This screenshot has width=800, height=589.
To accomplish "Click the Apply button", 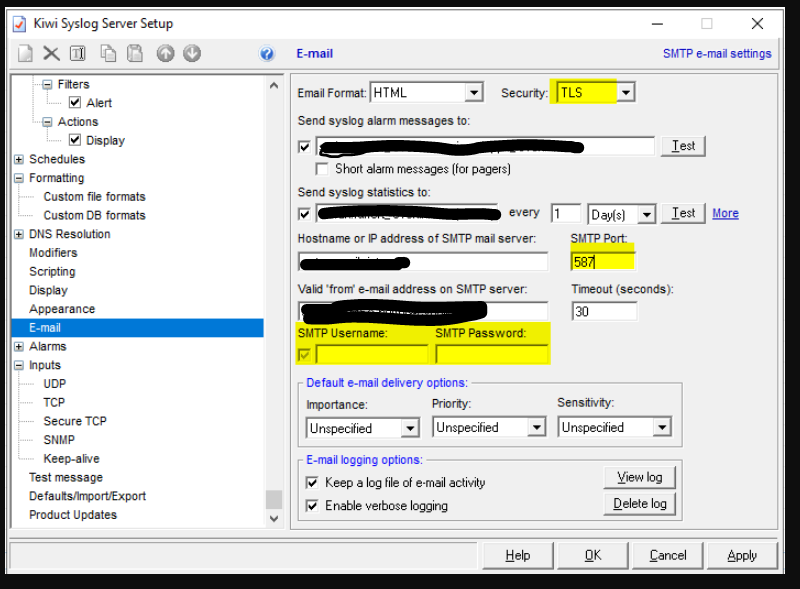I will (742, 555).
